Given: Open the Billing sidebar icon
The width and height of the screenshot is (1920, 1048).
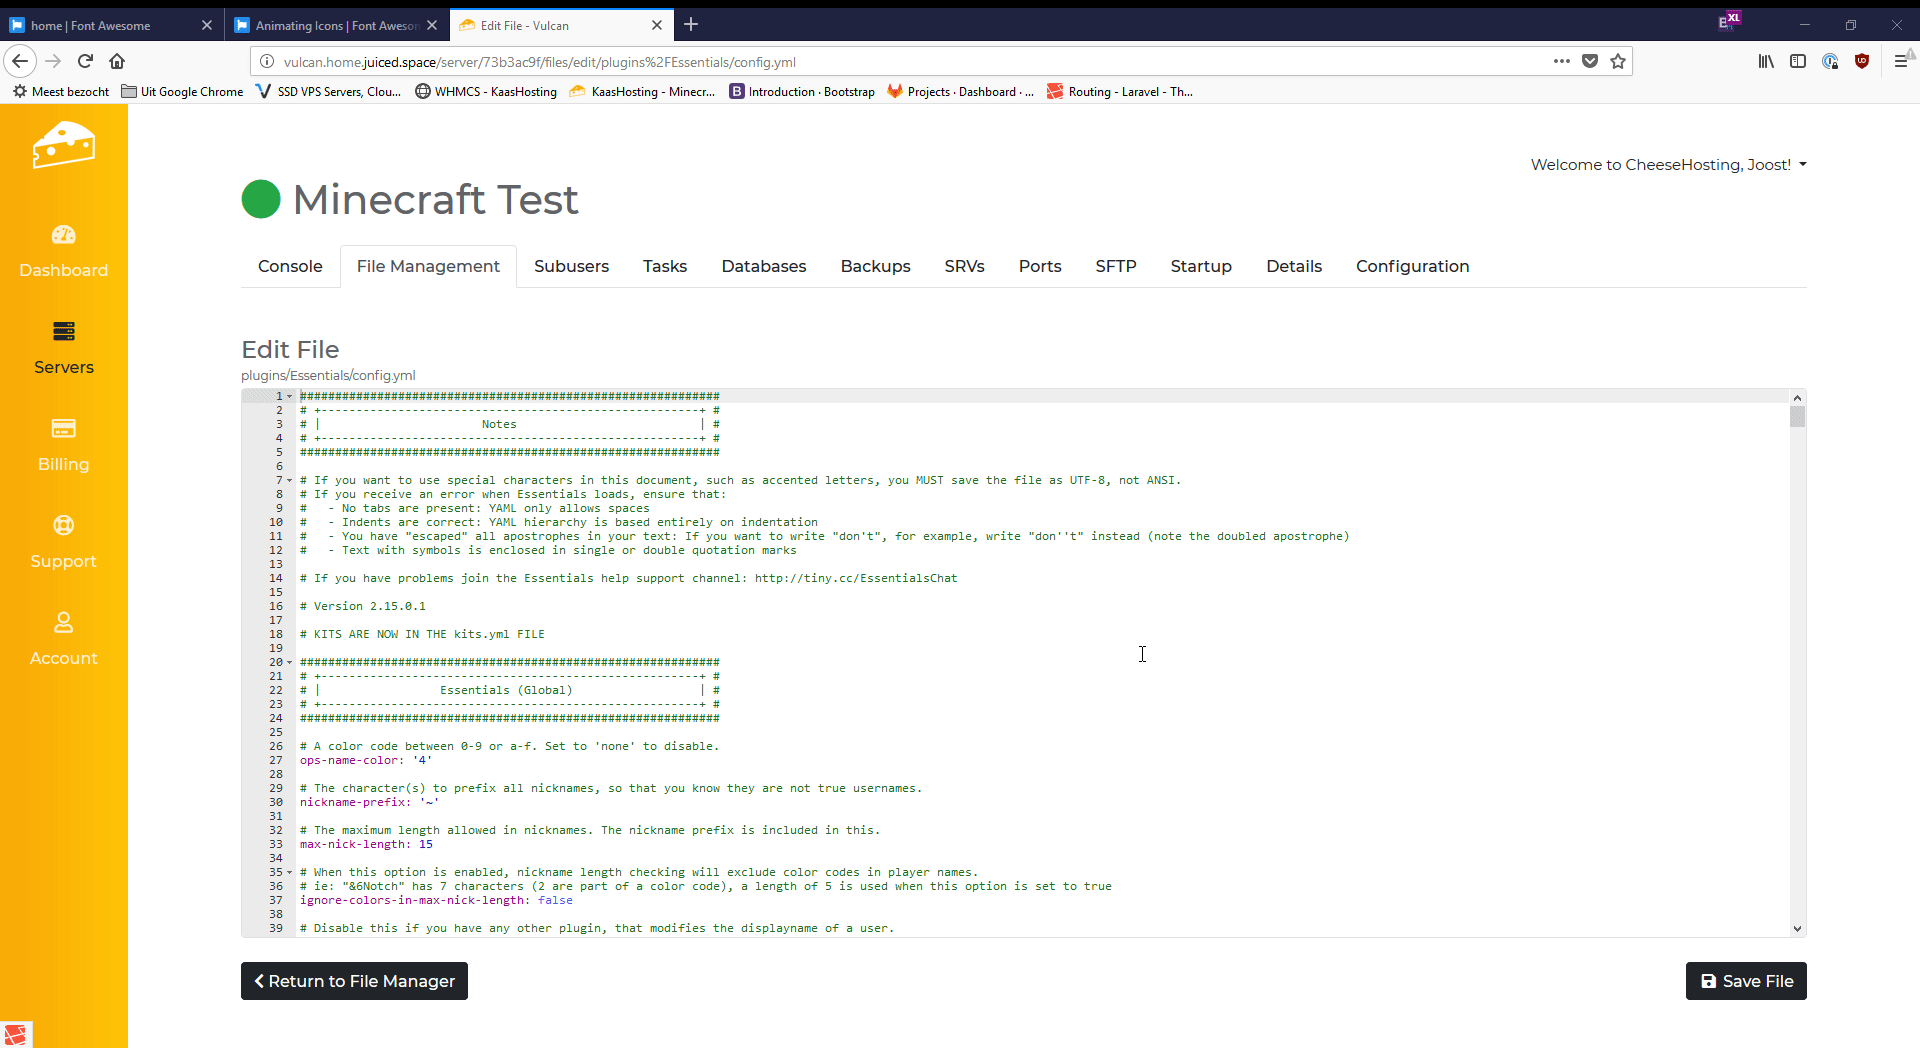Looking at the screenshot, I should (63, 430).
